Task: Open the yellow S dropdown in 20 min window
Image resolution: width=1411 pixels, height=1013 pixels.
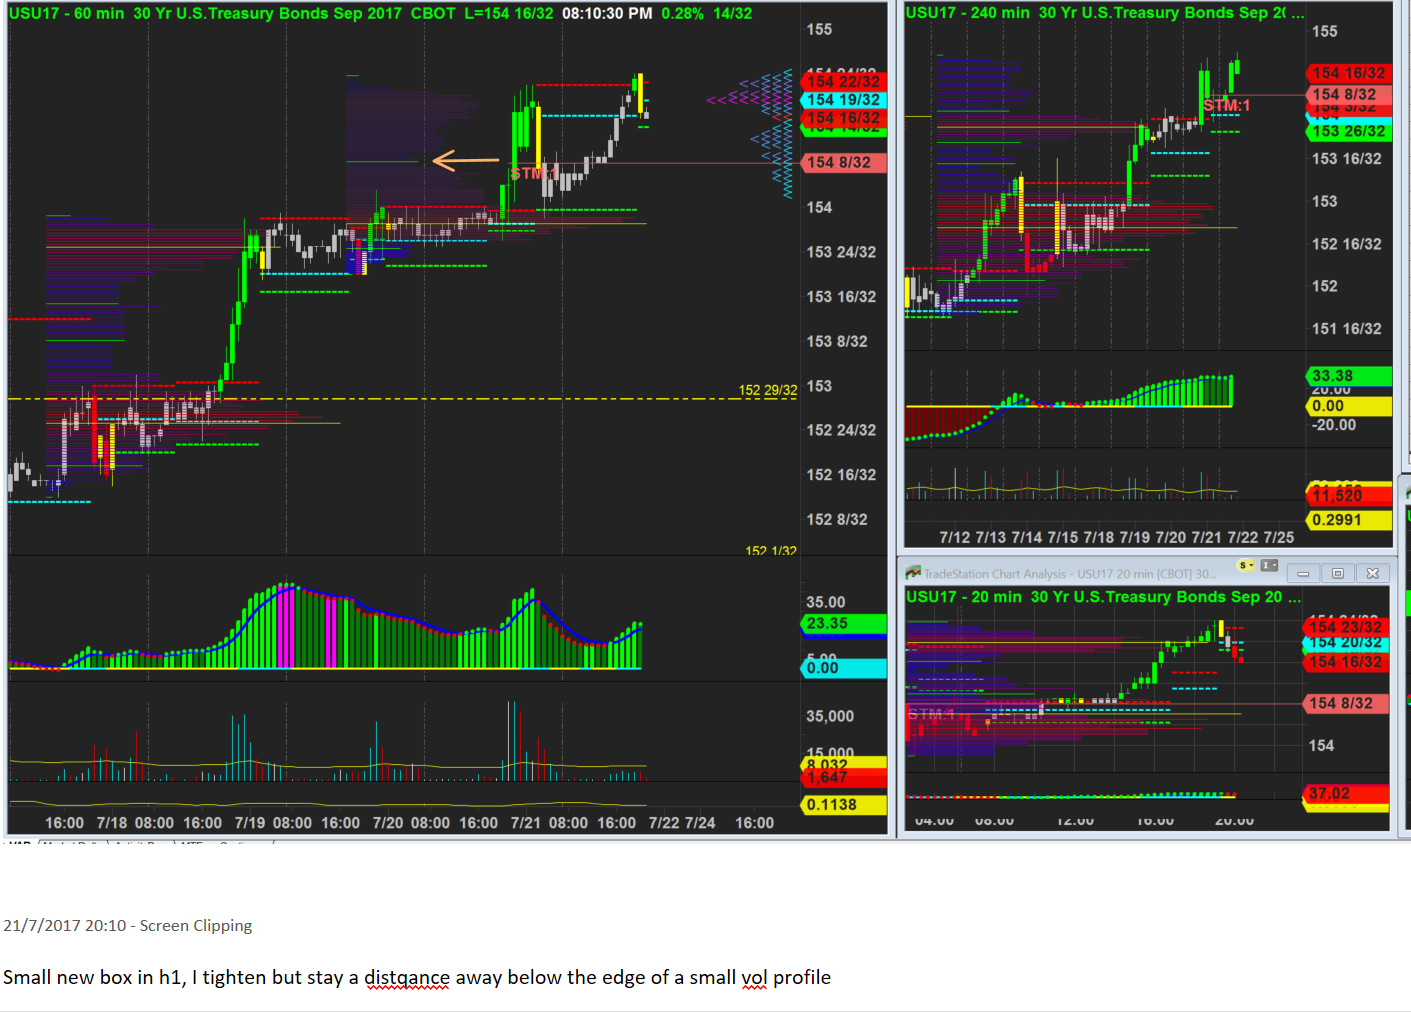Action: click(1246, 566)
